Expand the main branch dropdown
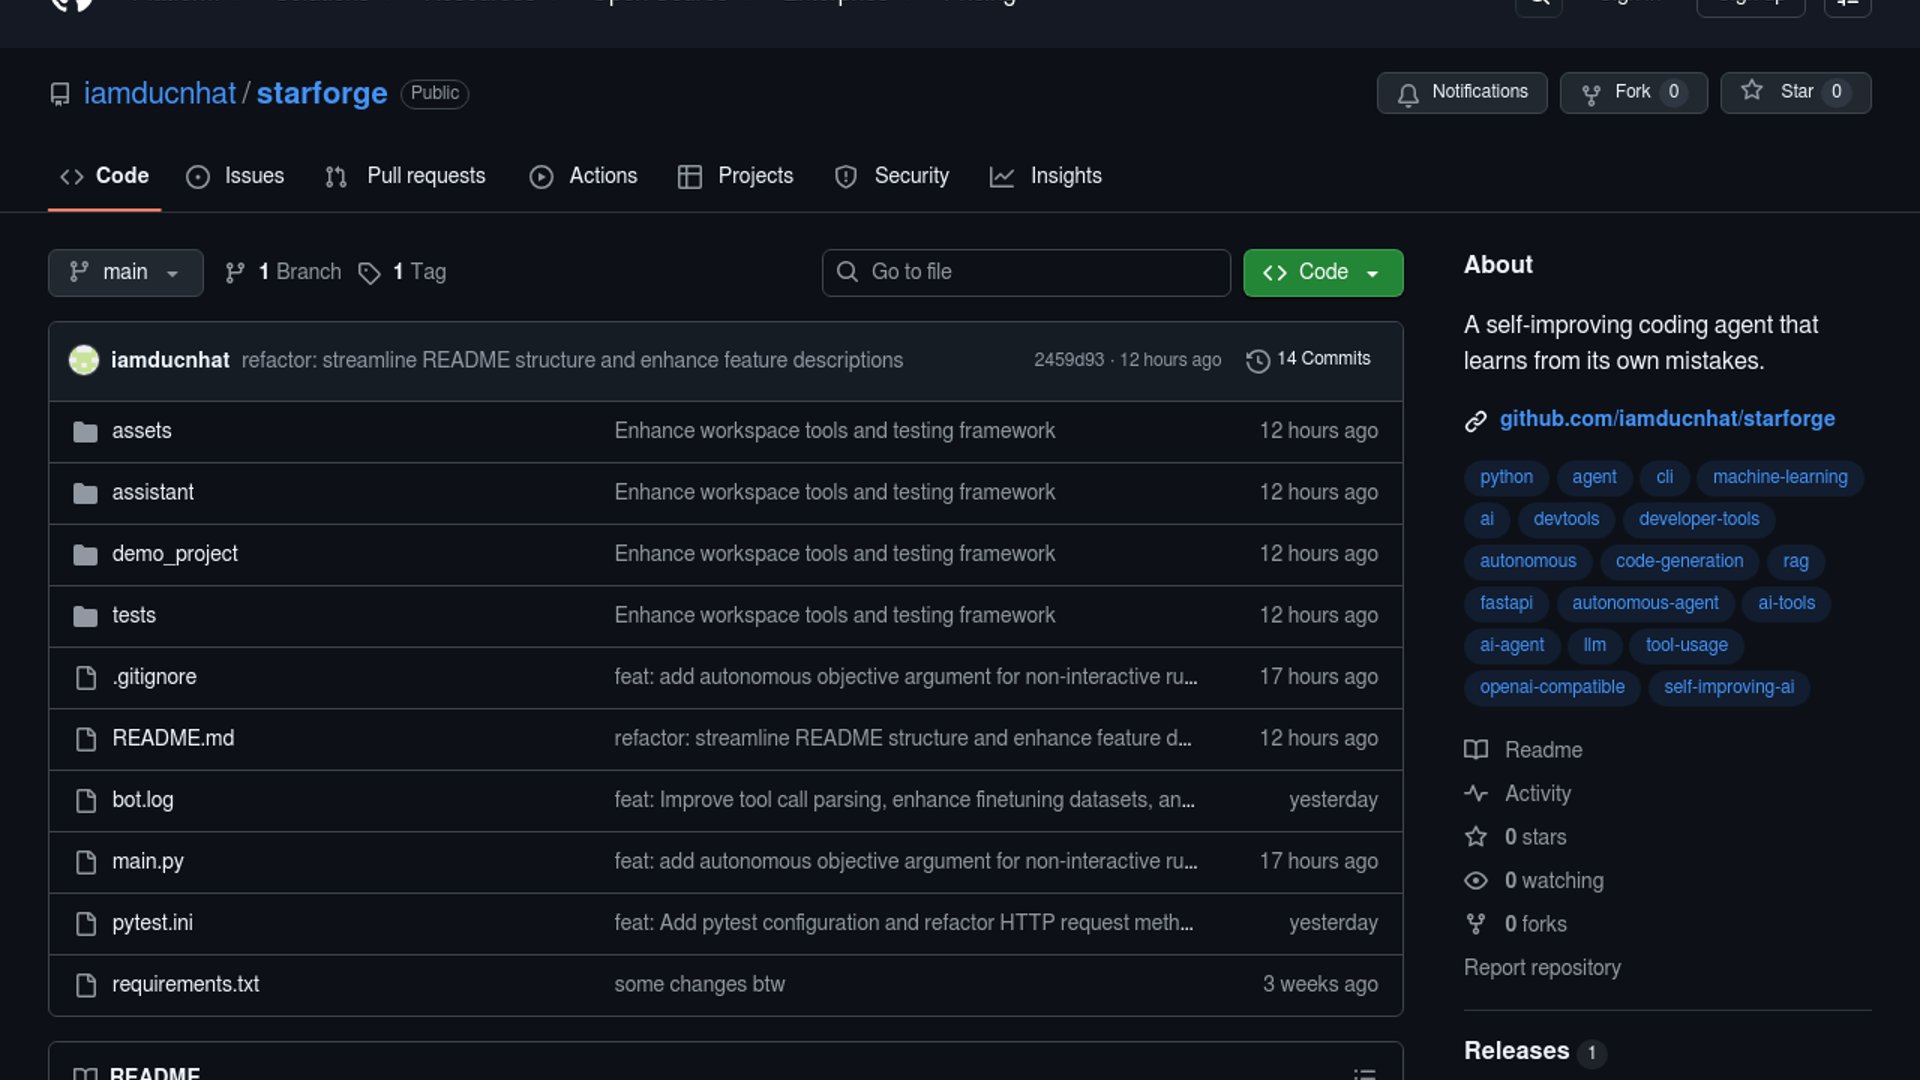Screen dimensions: 1920x1080 [125, 272]
